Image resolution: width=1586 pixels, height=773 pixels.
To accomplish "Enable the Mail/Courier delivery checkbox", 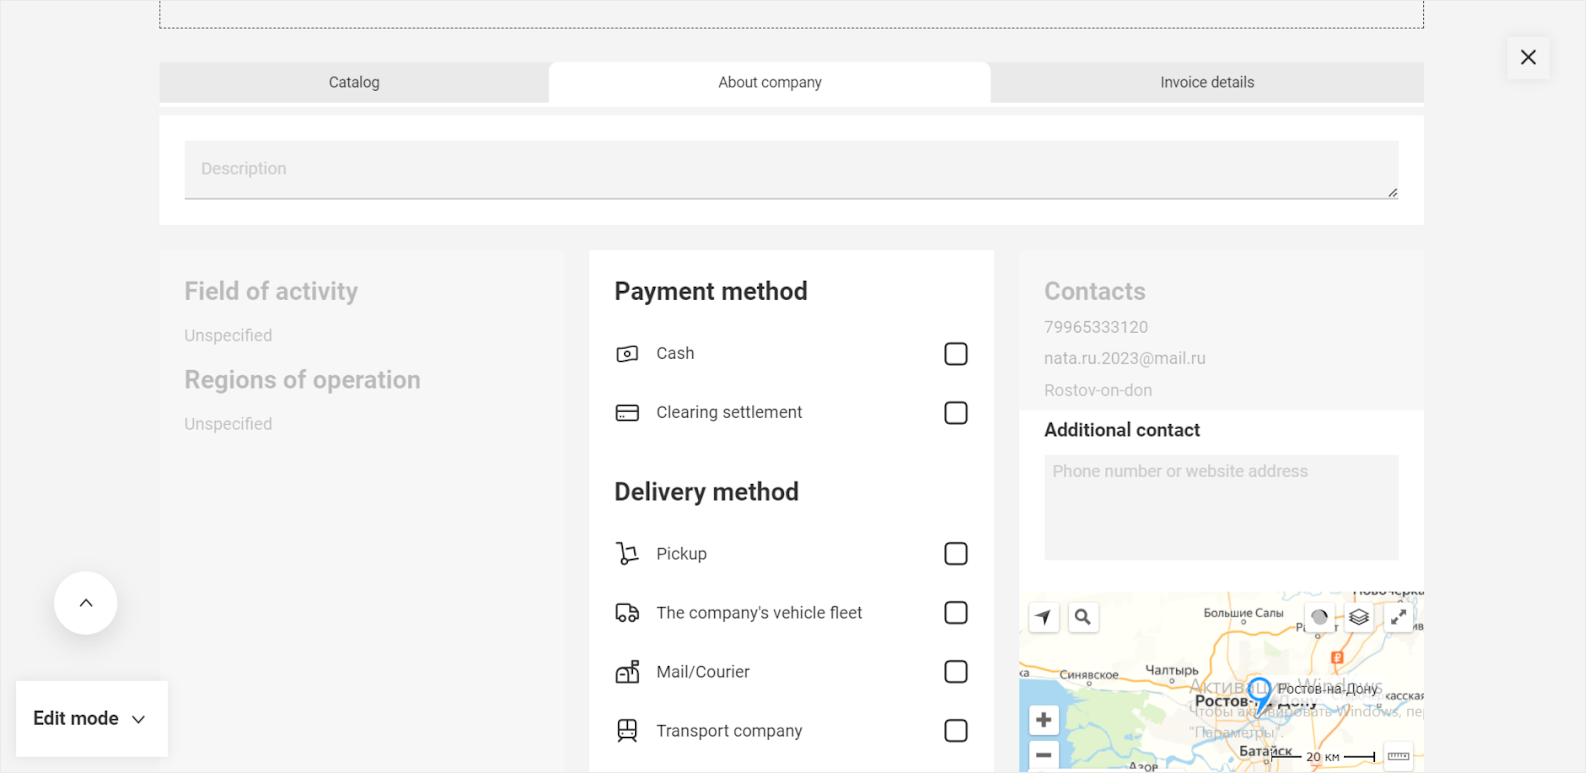I will (x=955, y=672).
